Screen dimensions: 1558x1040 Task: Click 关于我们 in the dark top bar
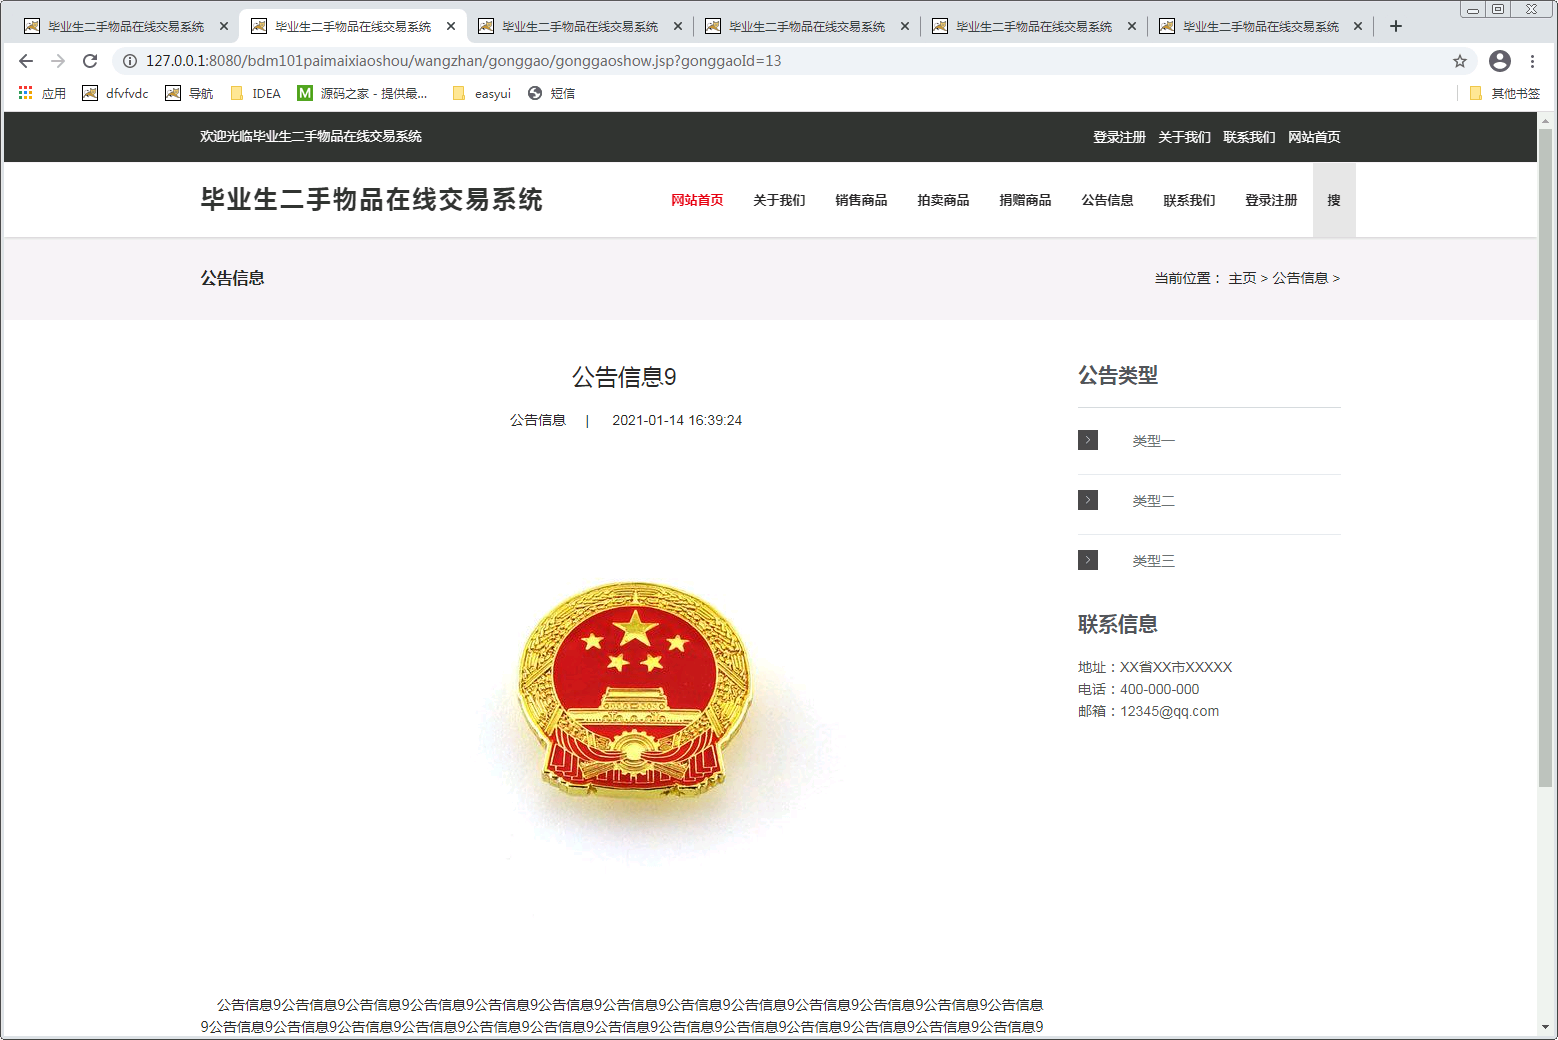click(1184, 137)
